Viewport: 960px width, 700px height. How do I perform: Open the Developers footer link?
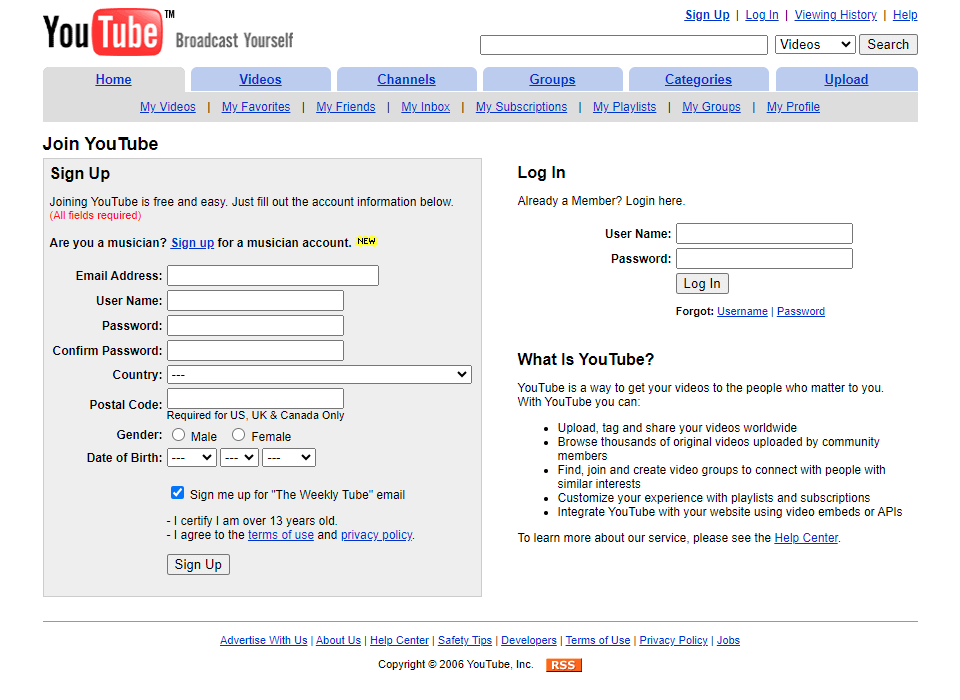(x=529, y=640)
